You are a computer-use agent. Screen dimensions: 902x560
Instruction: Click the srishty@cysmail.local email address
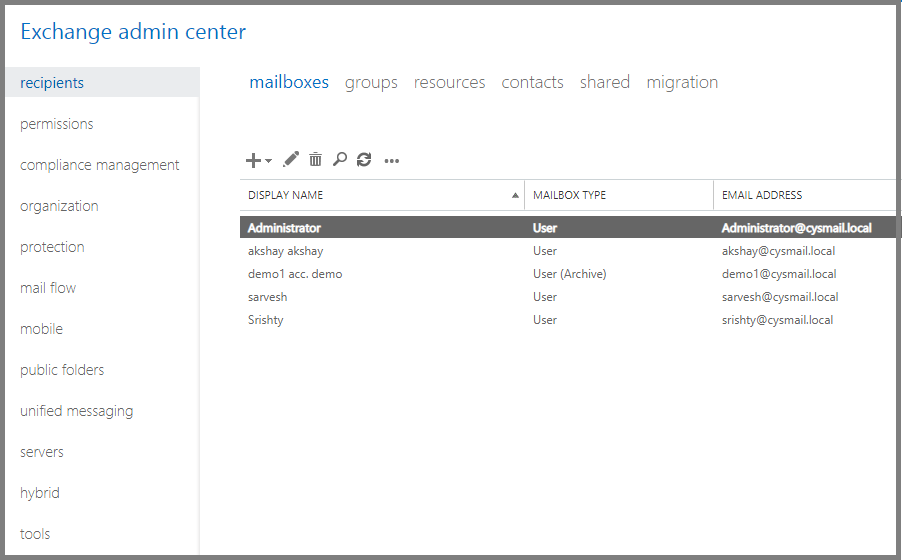point(777,320)
